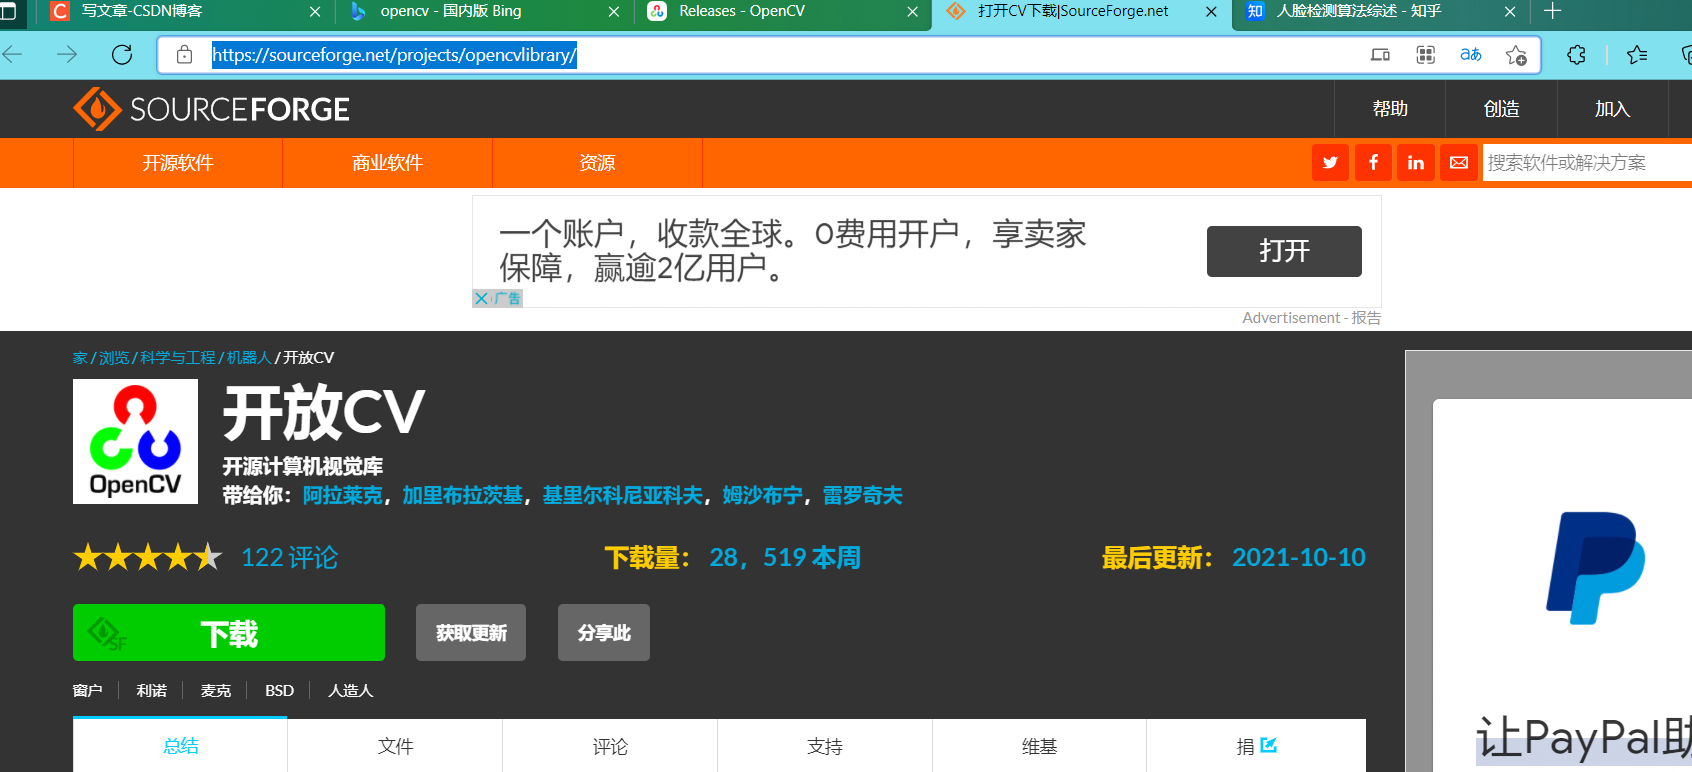This screenshot has height=772, width=1692.
Task: Switch to the 支持 project tab
Action: (x=825, y=746)
